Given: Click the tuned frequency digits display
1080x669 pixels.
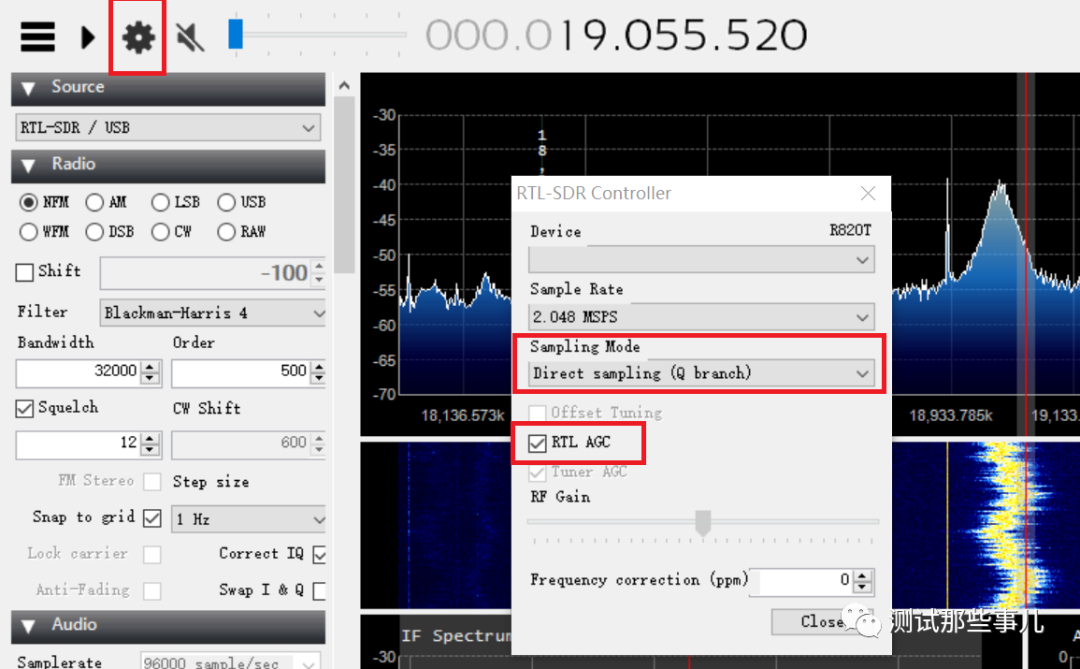Looking at the screenshot, I should pos(616,34).
